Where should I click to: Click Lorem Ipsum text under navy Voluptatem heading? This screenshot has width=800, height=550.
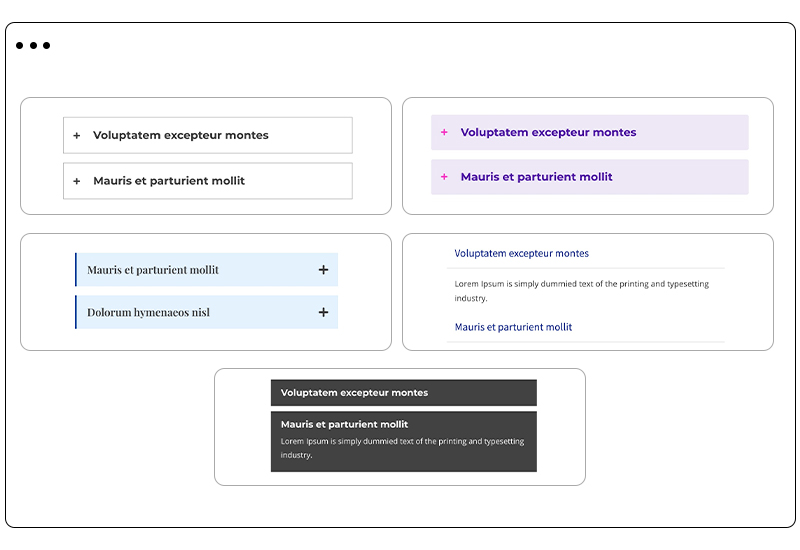pyautogui.click(x=581, y=290)
